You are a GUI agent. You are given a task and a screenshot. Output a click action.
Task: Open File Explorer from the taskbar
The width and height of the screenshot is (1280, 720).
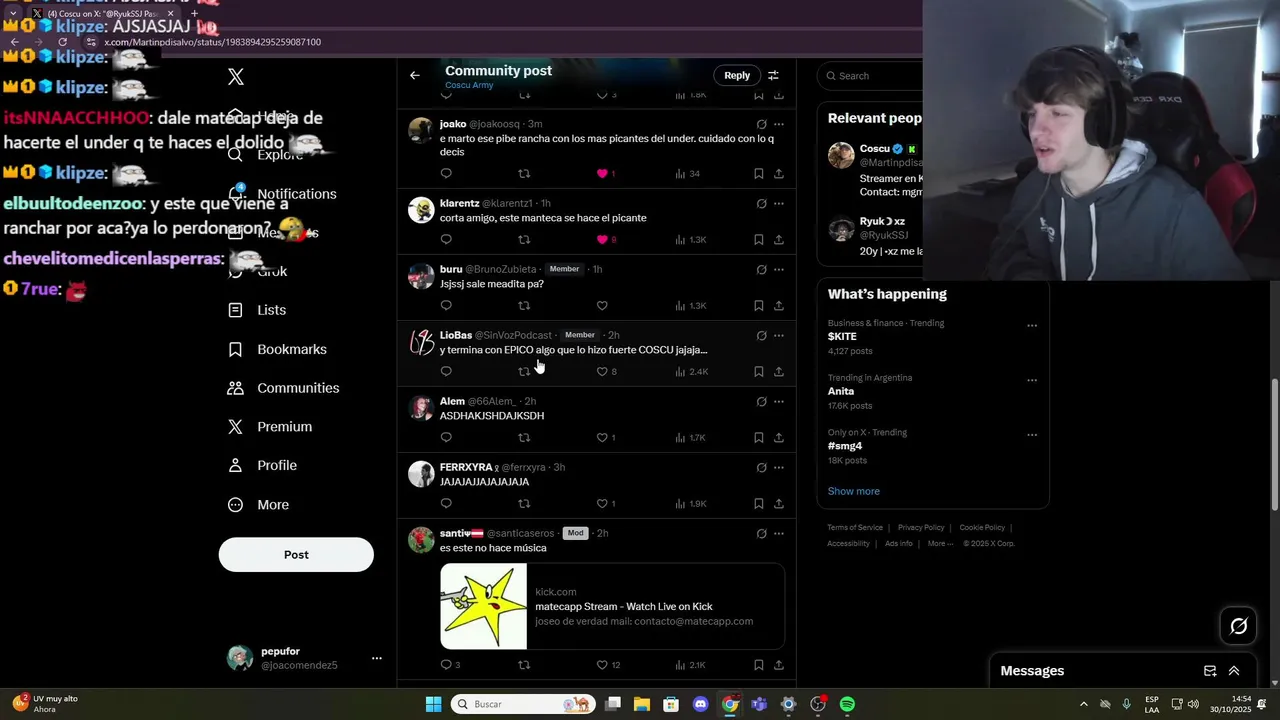point(642,704)
